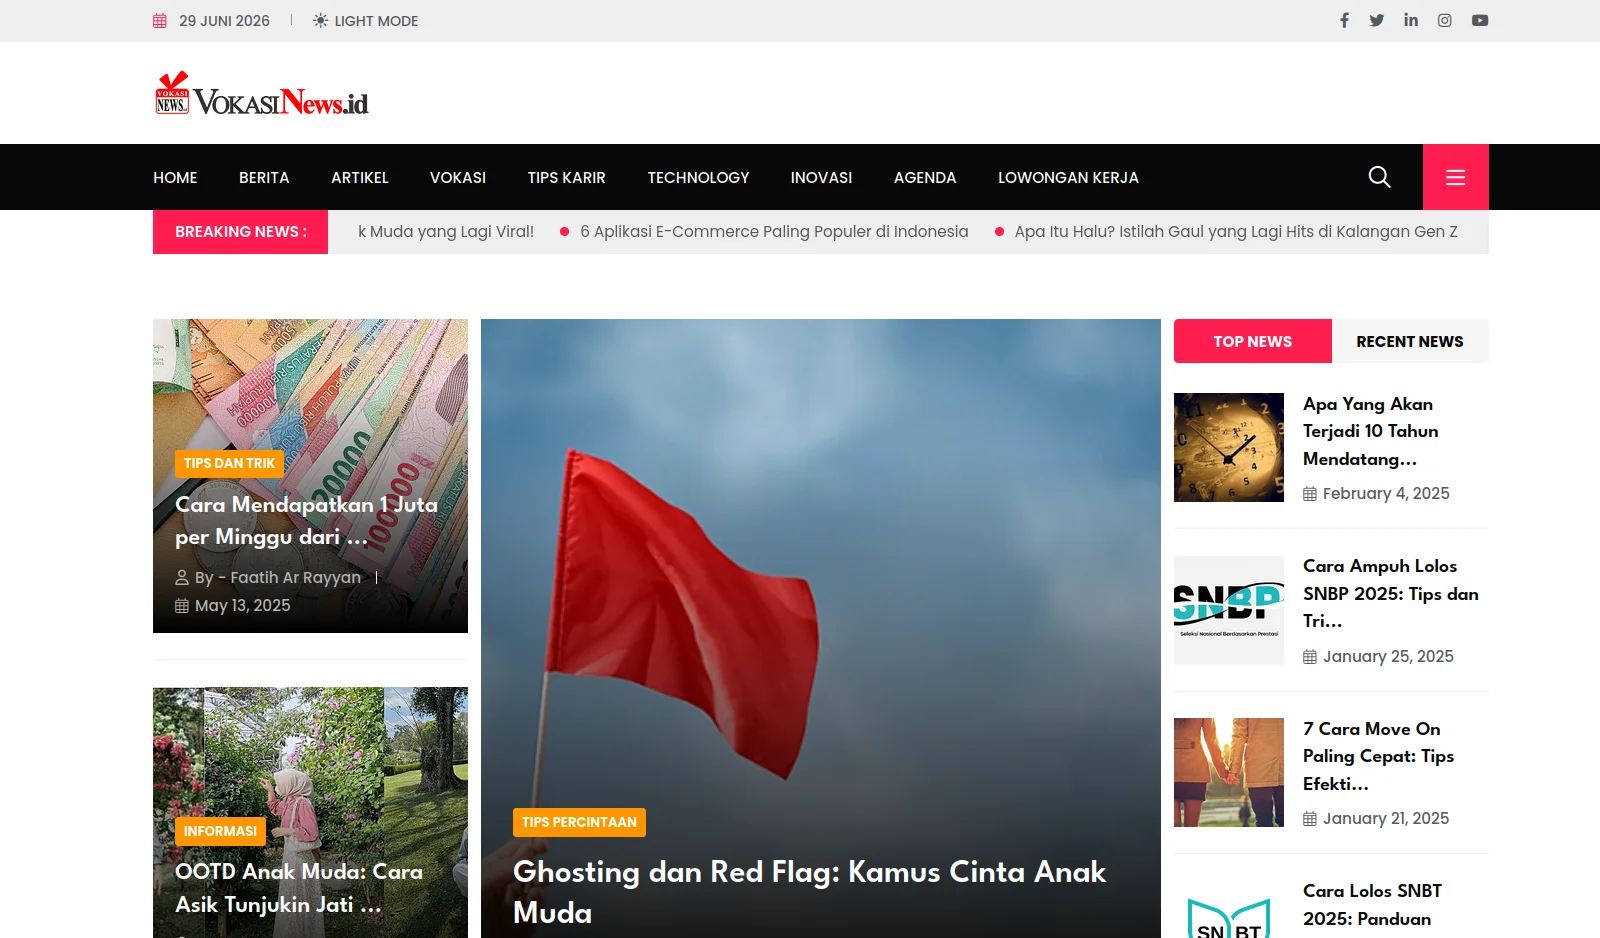1600x938 pixels.
Task: Click the calendar icon beside top date
Action: (x=160, y=21)
